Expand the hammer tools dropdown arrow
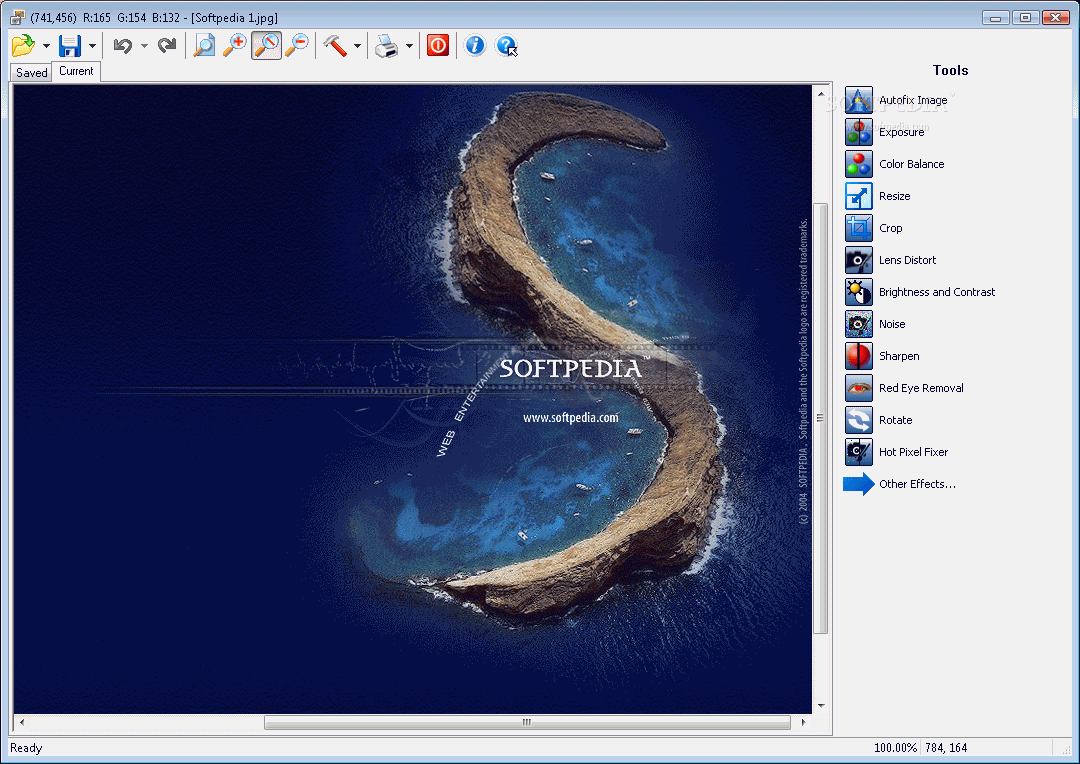The height and width of the screenshot is (764, 1080). tap(357, 46)
